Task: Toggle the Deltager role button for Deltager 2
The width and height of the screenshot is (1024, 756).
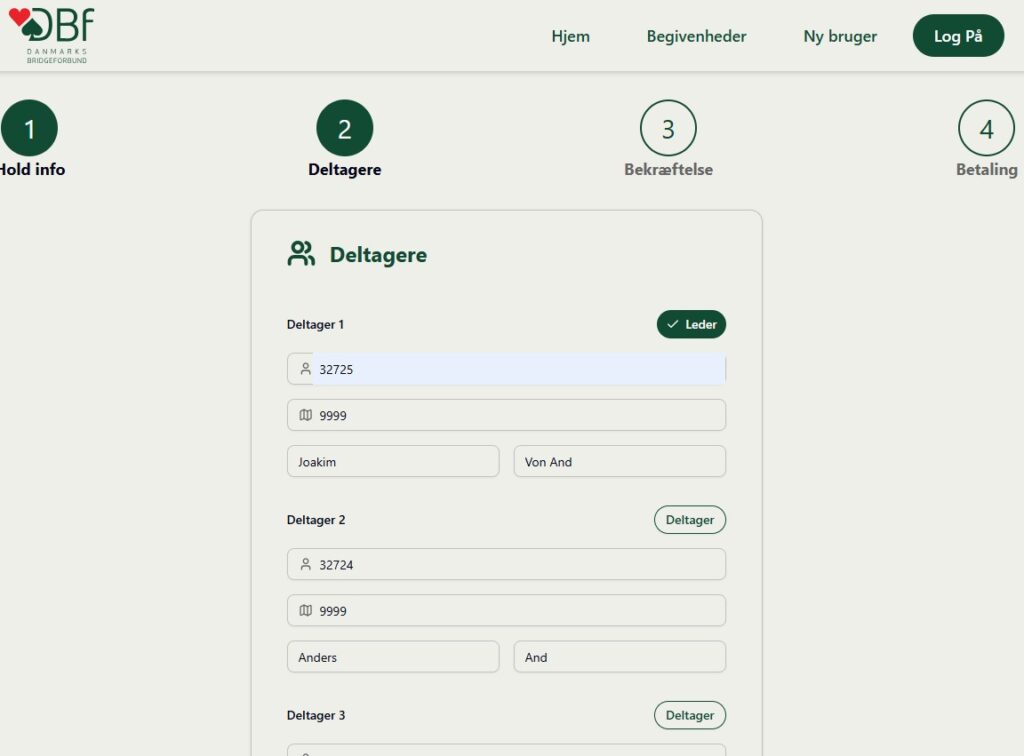Action: click(689, 520)
